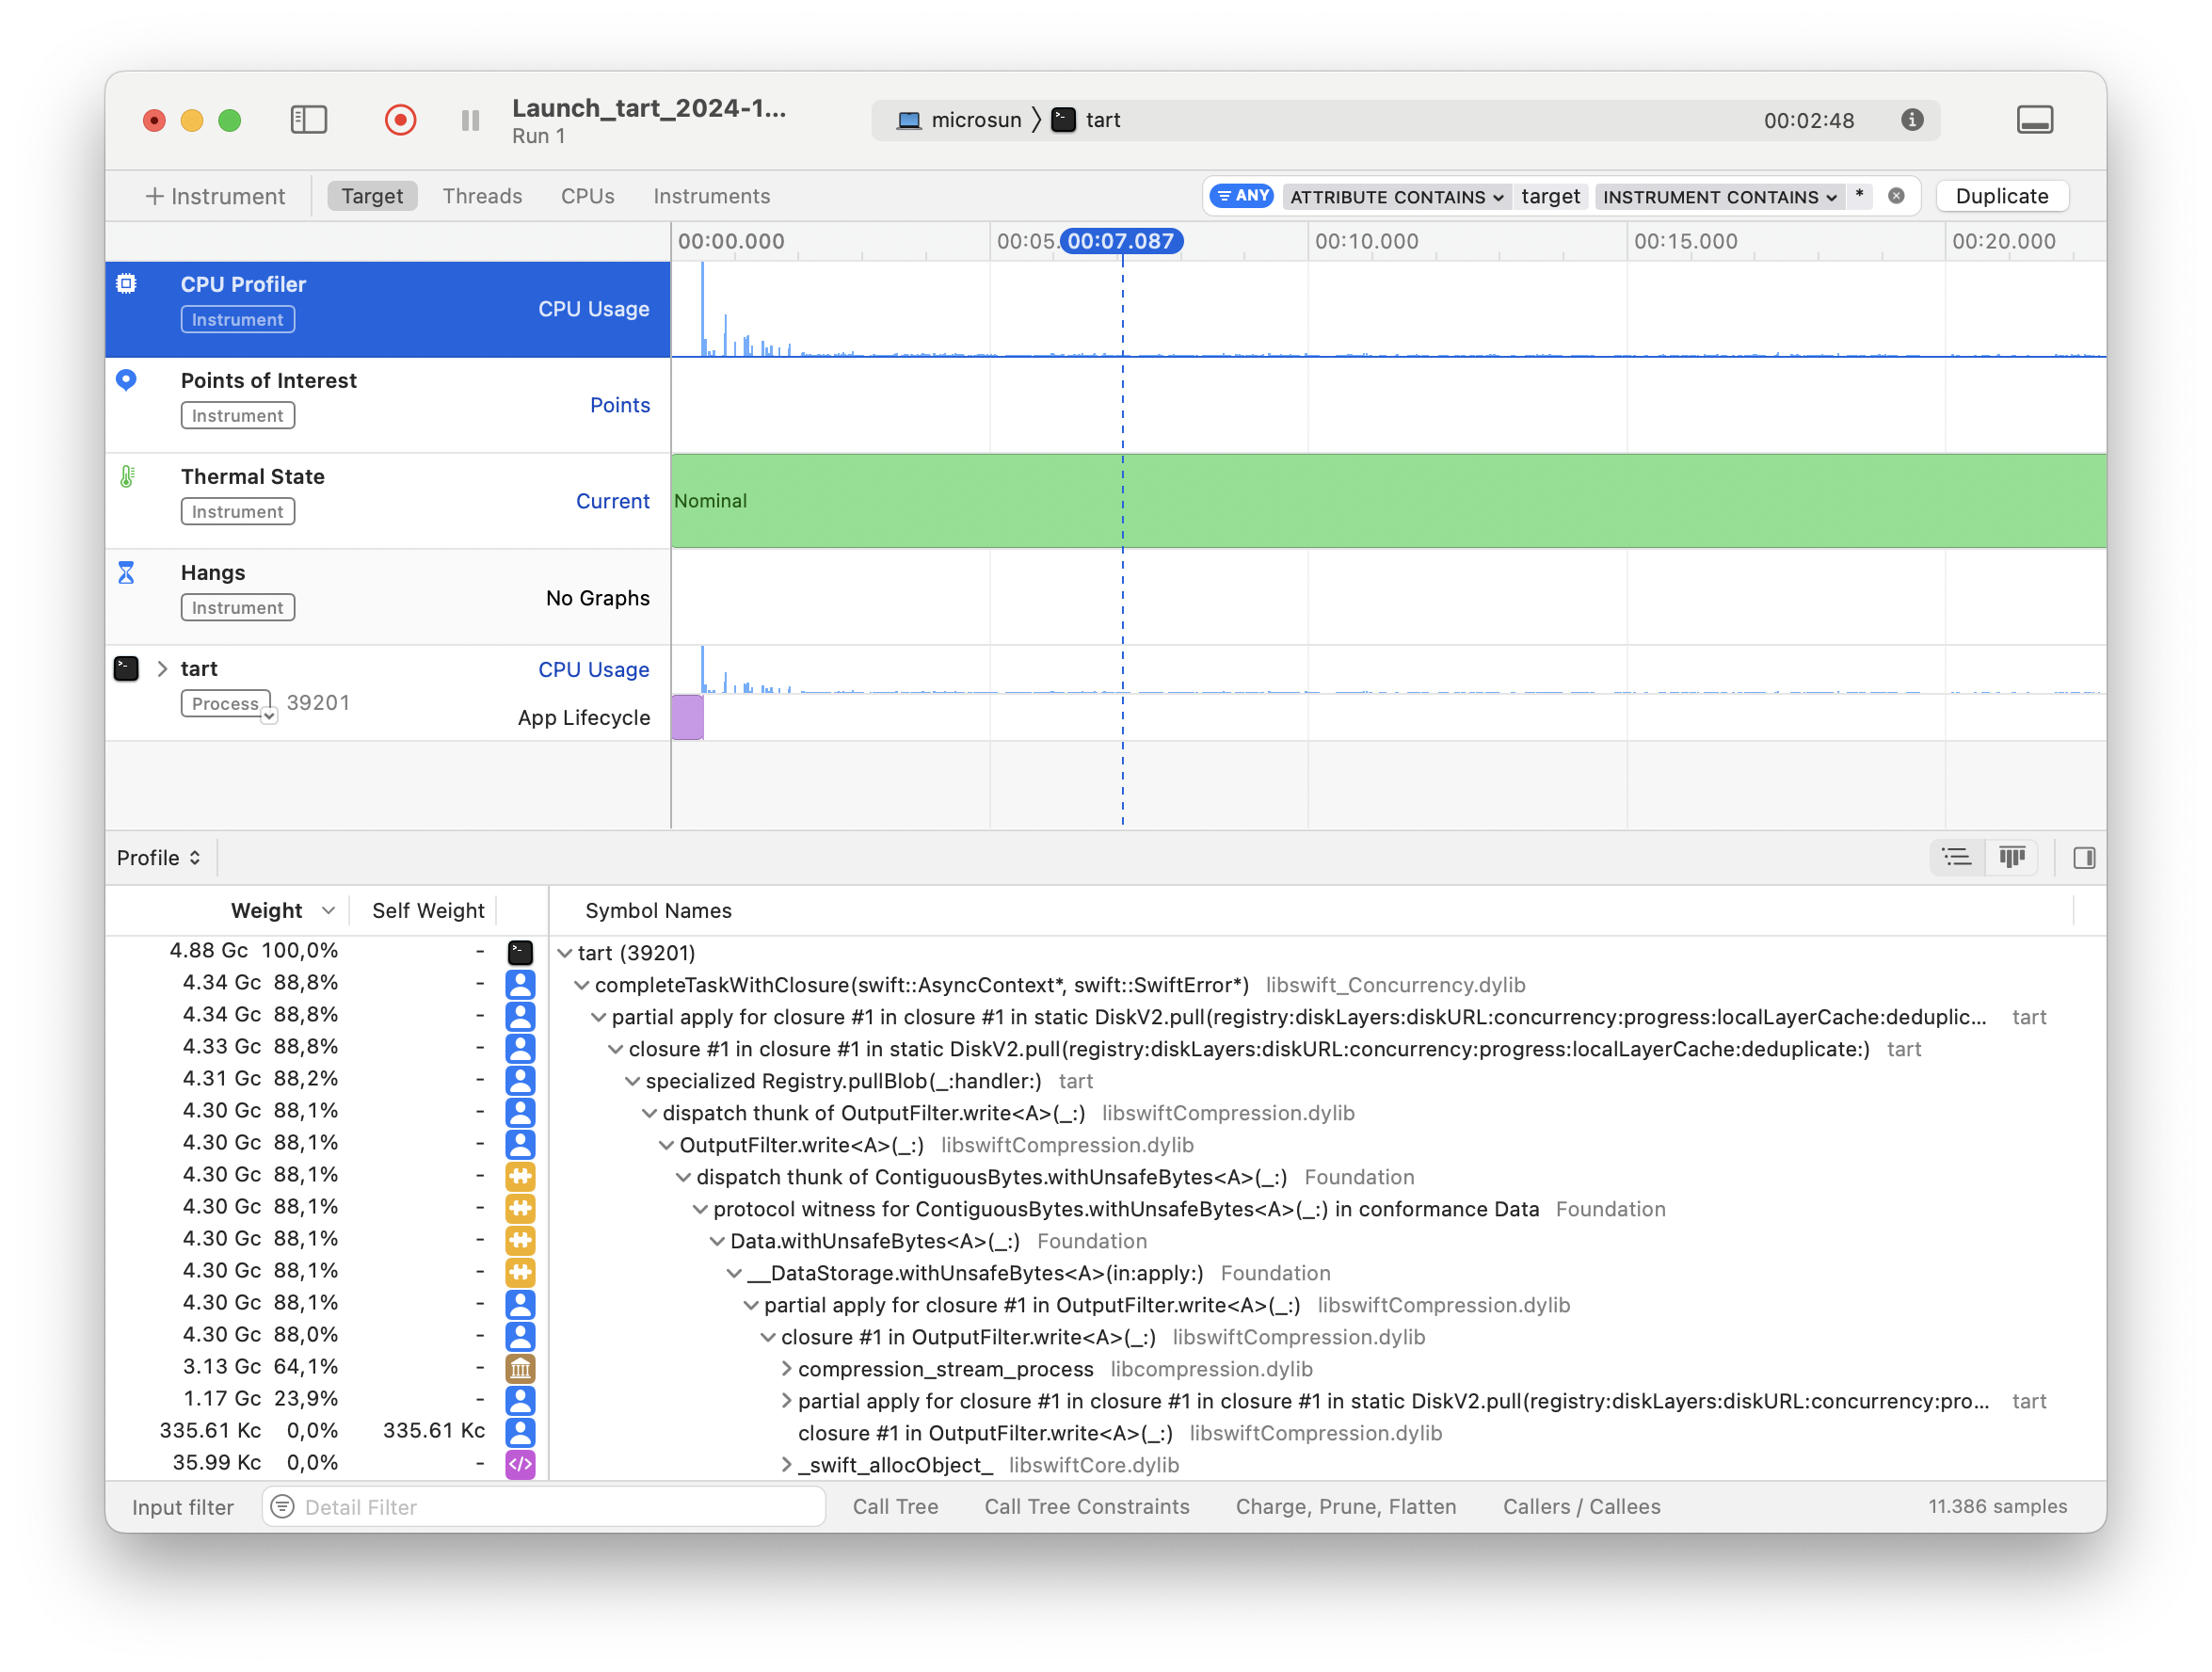Open the INSTRUMENT CONTAINS dropdown
The height and width of the screenshot is (1672, 2212).
(1720, 197)
